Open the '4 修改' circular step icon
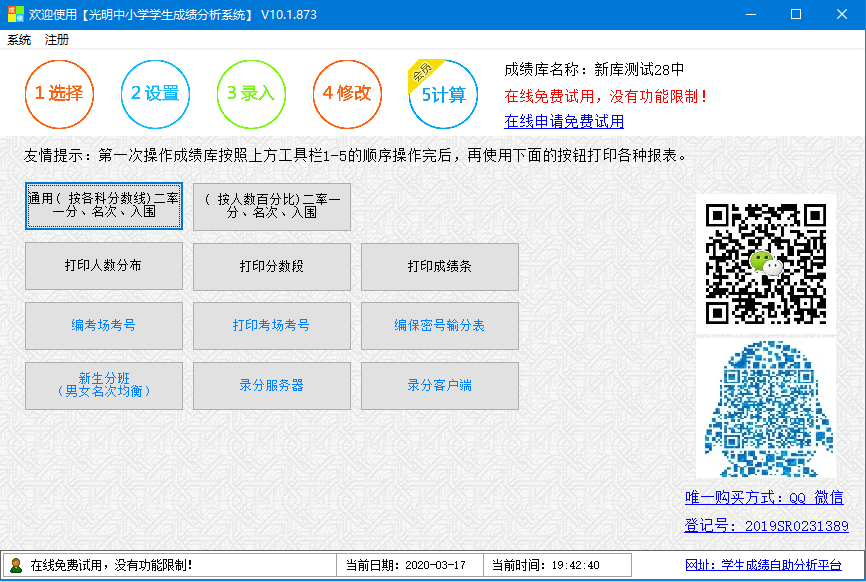This screenshot has height=582, width=866. pos(347,94)
